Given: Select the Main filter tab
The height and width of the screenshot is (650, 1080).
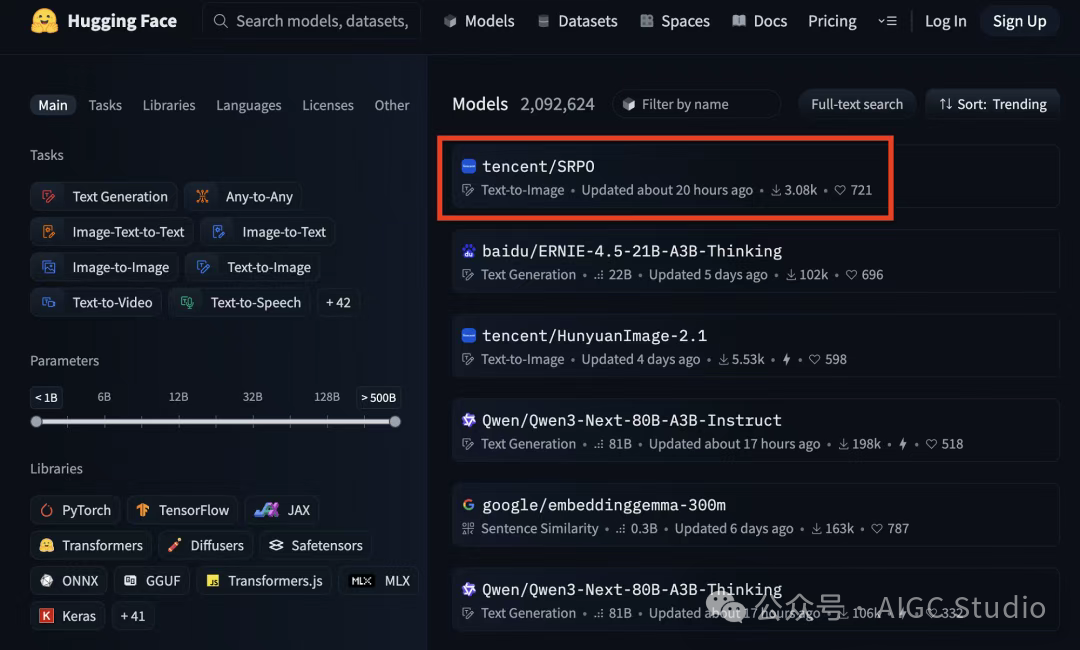Looking at the screenshot, I should 52,105.
